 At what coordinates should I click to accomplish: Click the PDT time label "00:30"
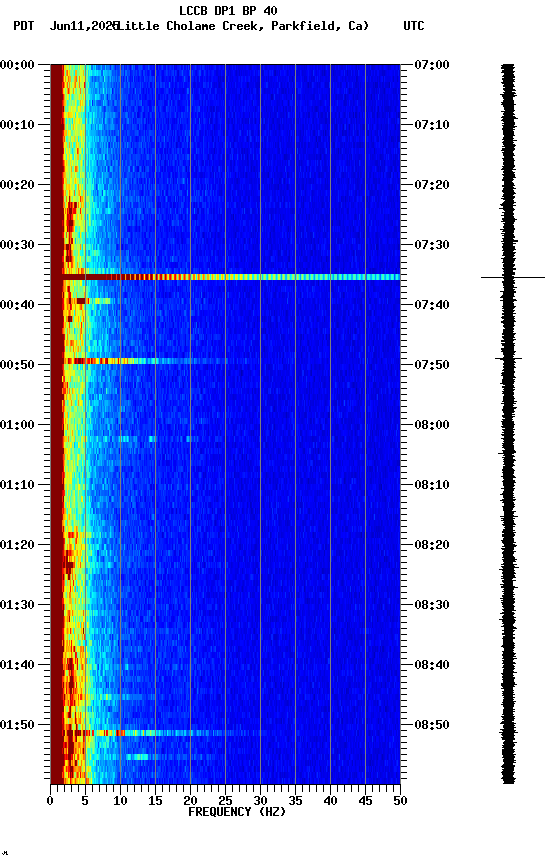coord(18,245)
